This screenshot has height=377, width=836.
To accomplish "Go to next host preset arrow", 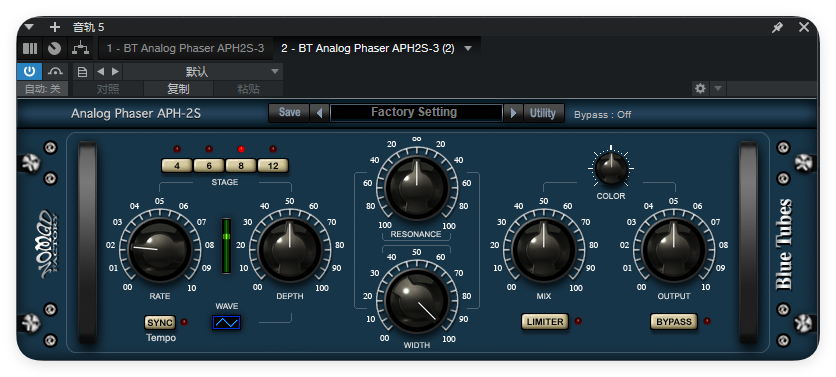I will click(x=115, y=72).
